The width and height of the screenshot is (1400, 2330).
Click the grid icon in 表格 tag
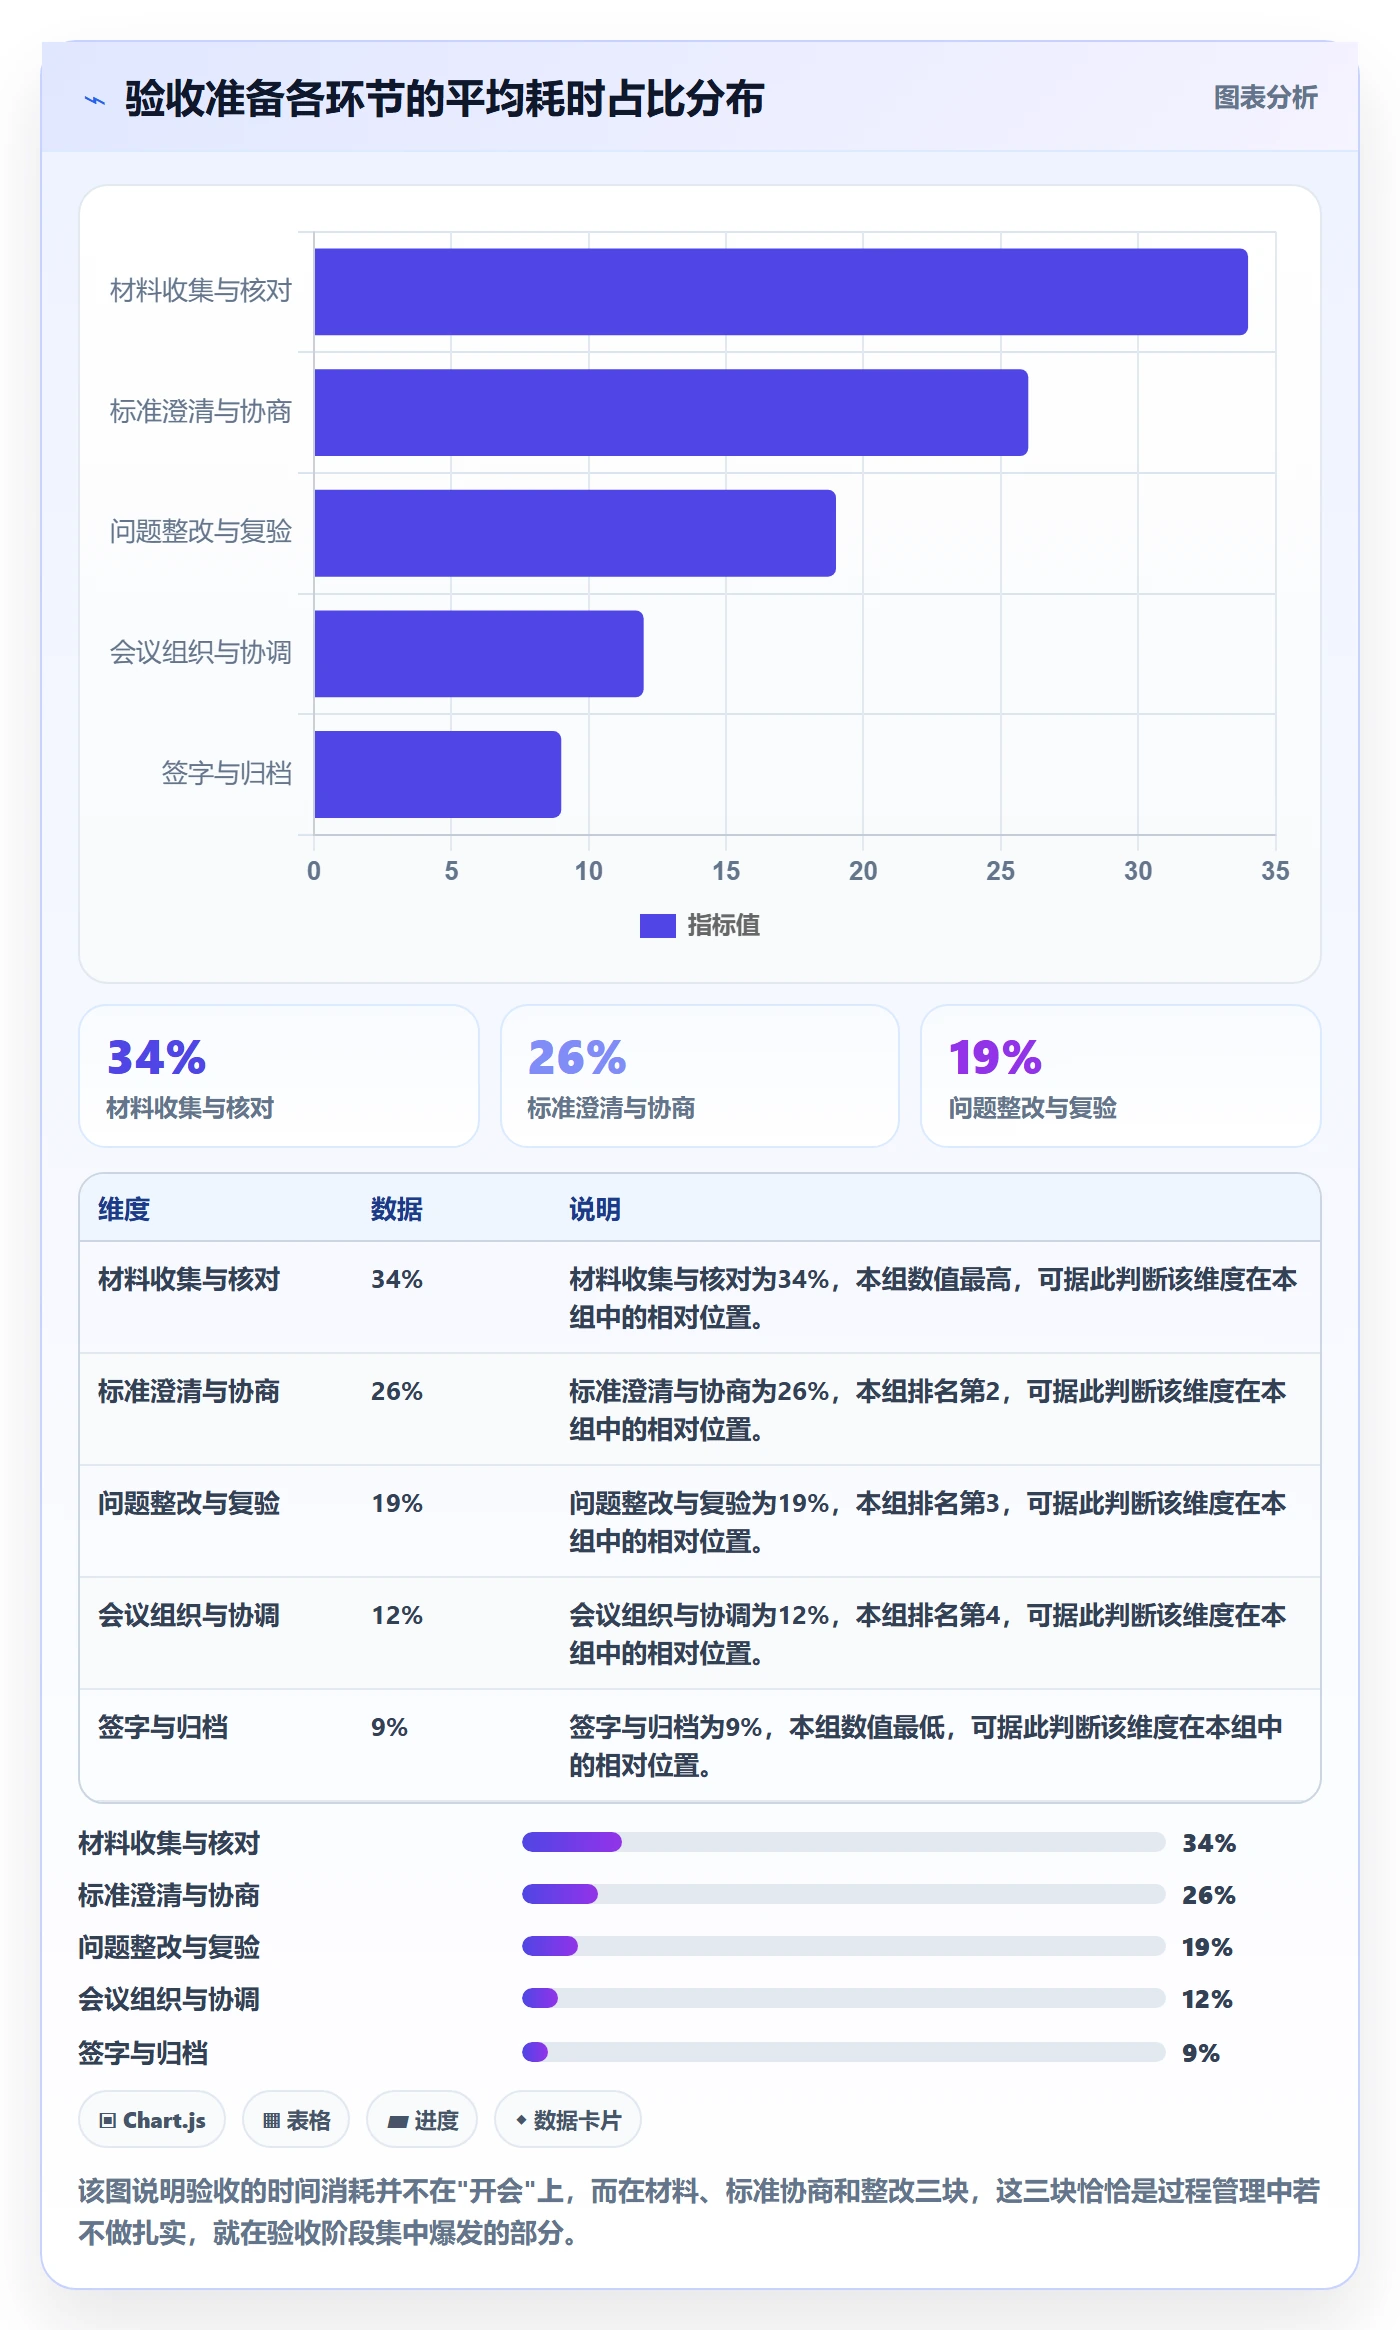click(x=271, y=2120)
